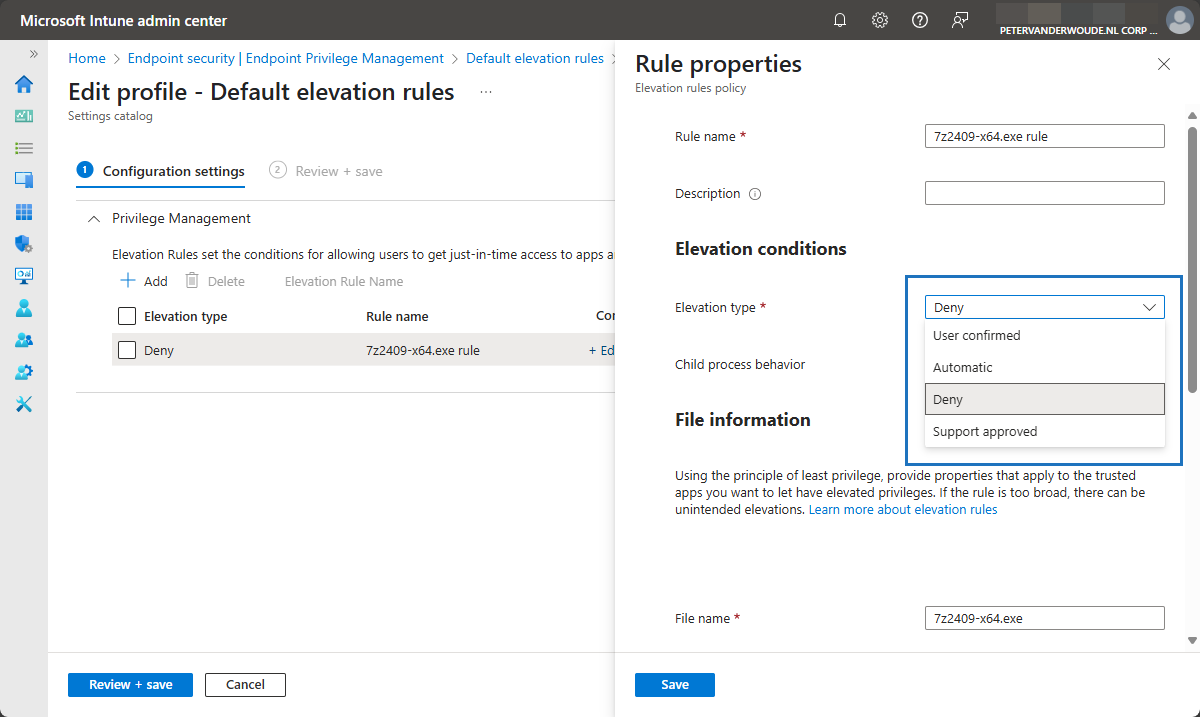Open Learn more about elevation rules link
This screenshot has width=1200, height=717.
coord(903,510)
